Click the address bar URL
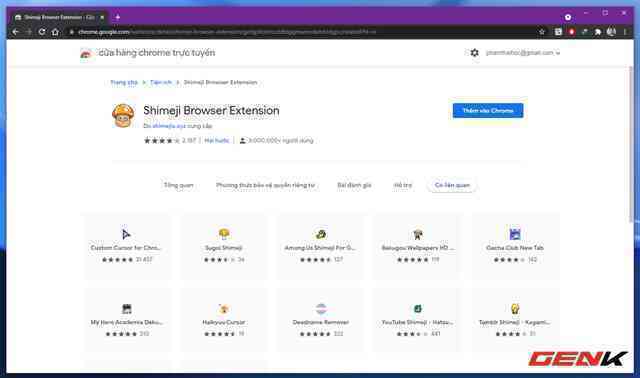640x378 pixels. pos(227,31)
